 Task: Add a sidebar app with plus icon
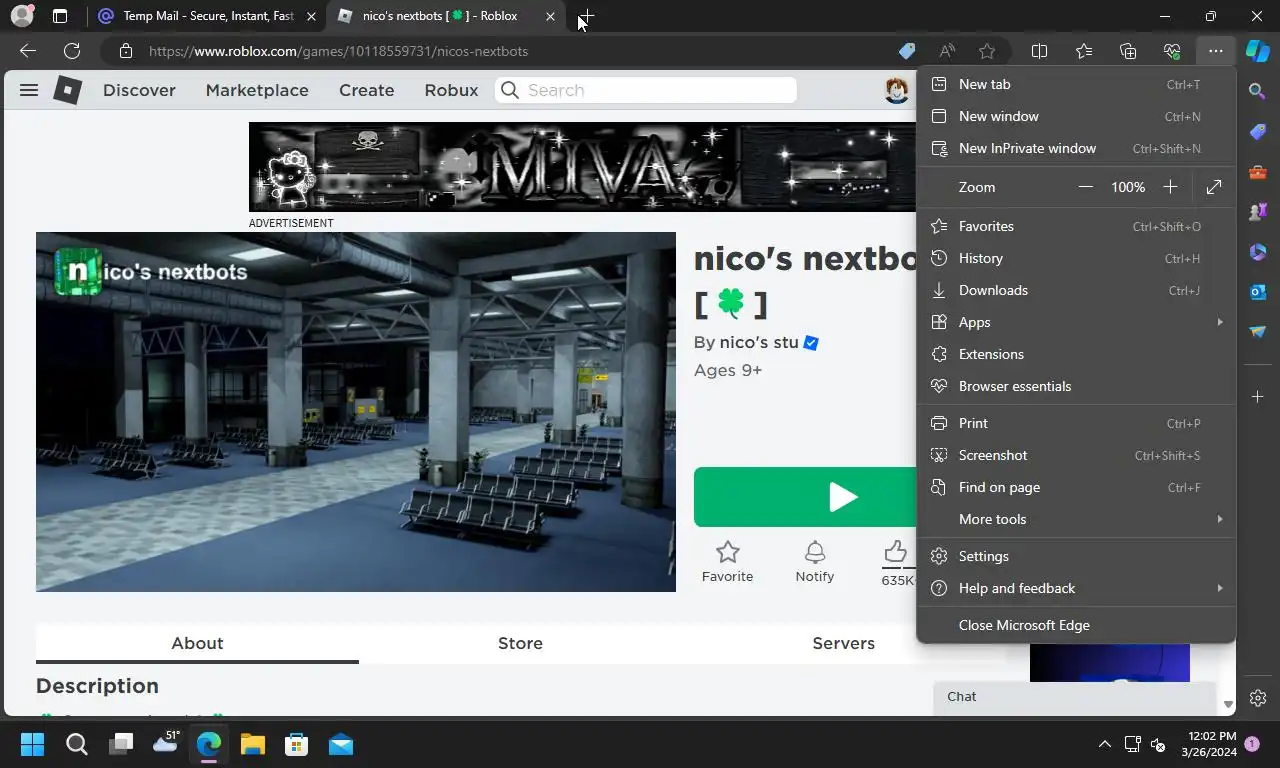click(x=1258, y=397)
